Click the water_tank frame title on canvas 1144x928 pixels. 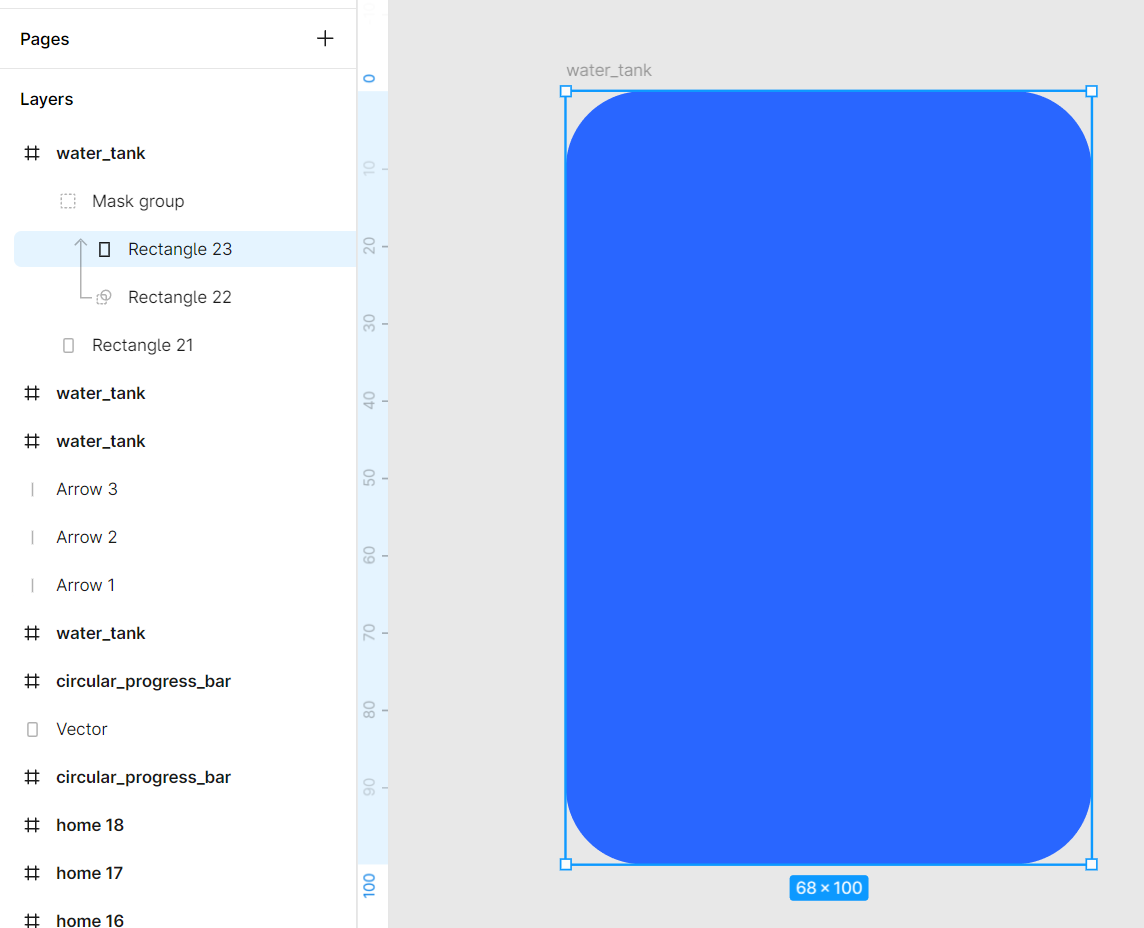point(609,70)
